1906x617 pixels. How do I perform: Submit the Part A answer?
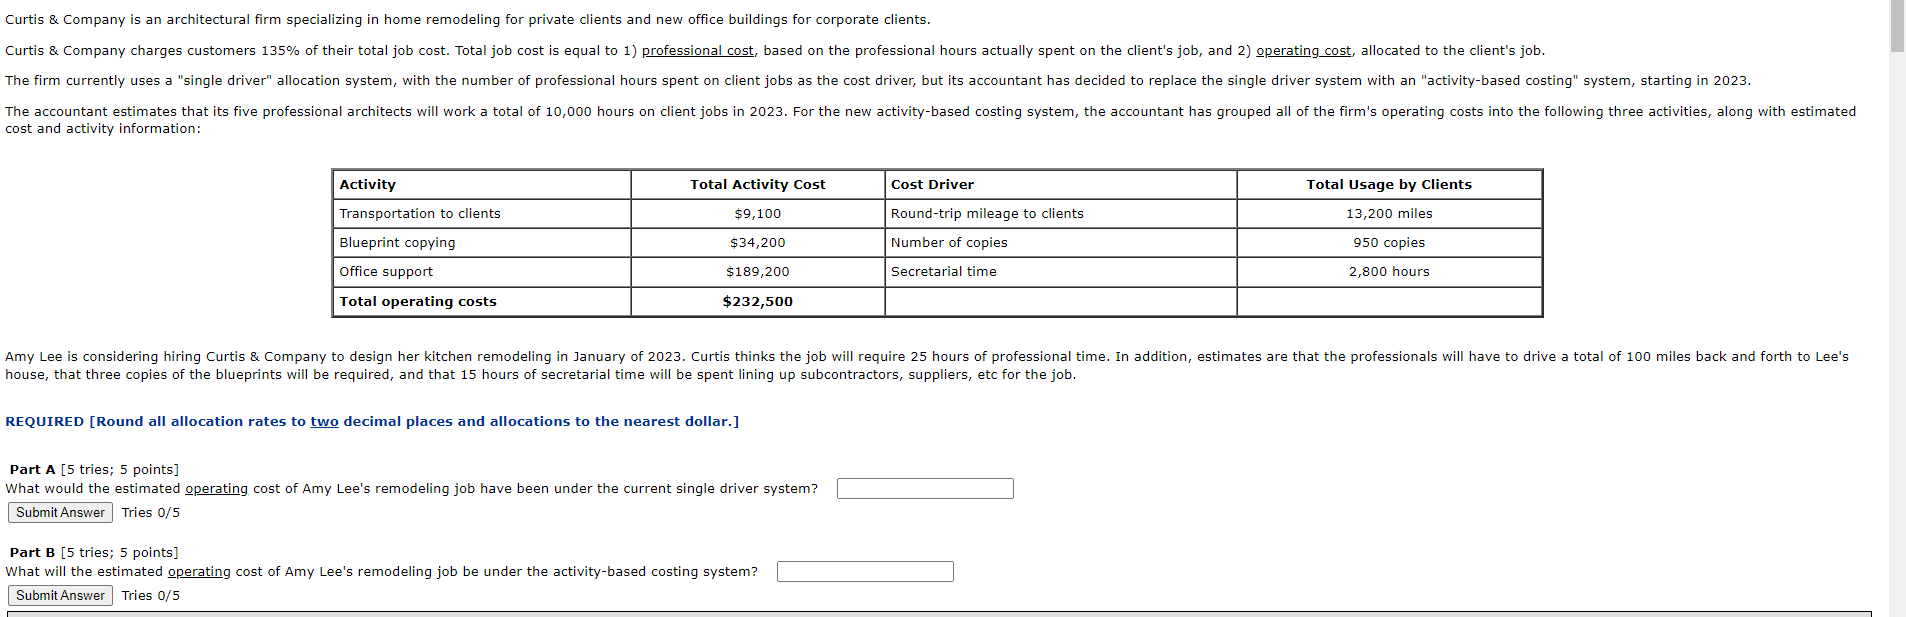point(60,512)
